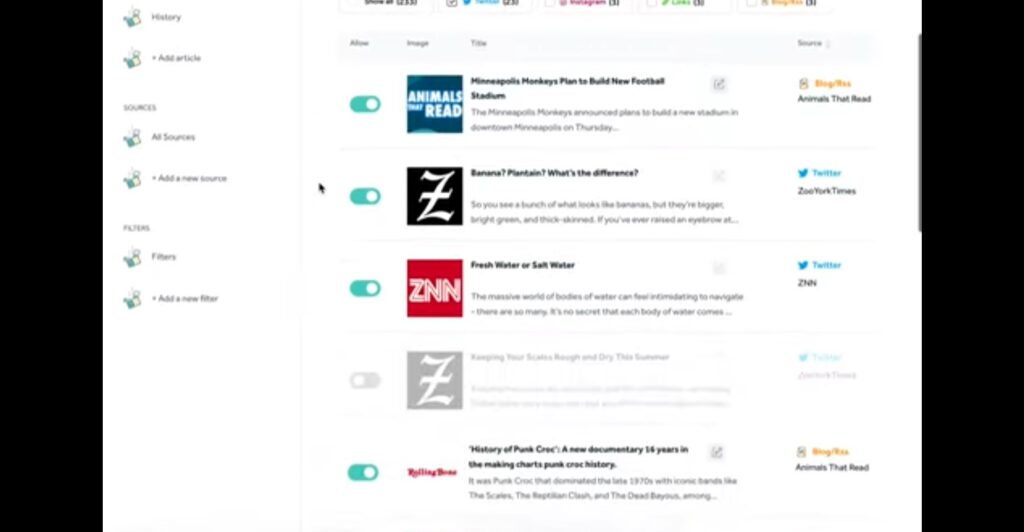The width and height of the screenshot is (1024, 532).
Task: Click the page vertical scrollbar
Action: (920, 131)
